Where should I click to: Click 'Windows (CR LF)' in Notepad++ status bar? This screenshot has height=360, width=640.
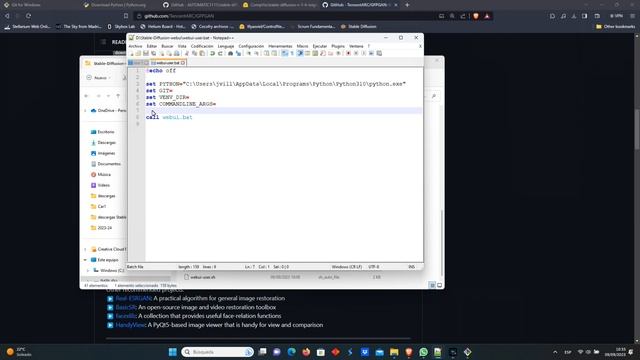coord(347,267)
